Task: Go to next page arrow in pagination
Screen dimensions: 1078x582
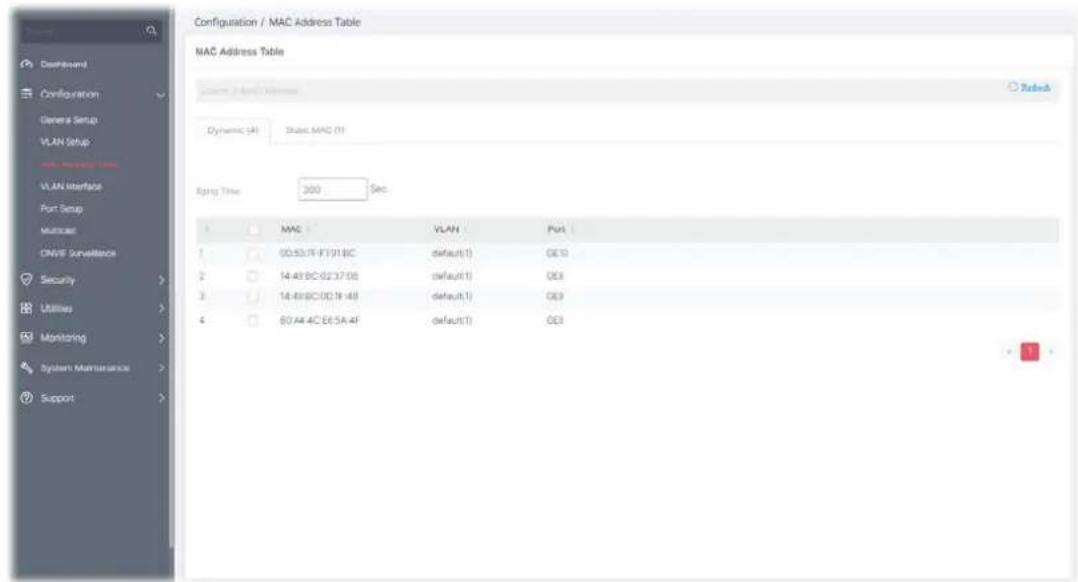Action: coord(1050,352)
